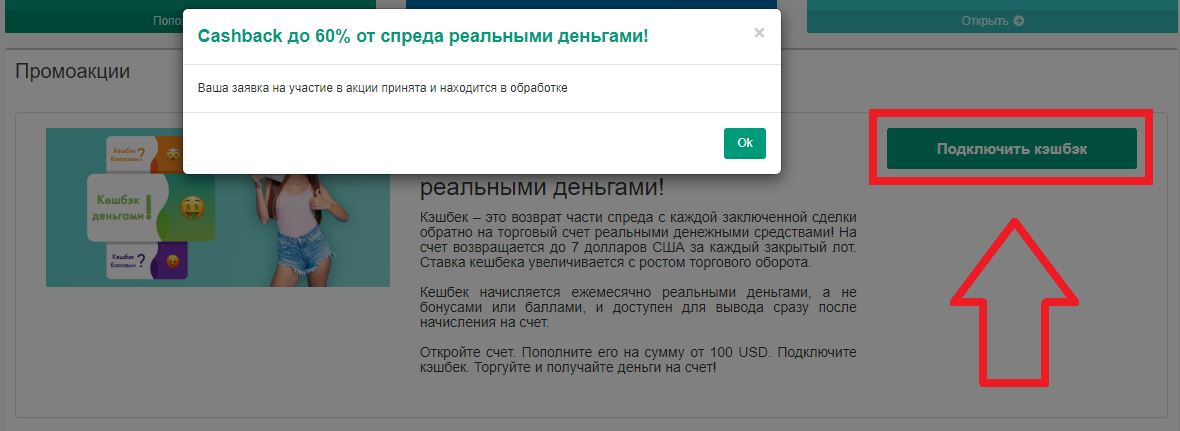Click the Подключить кэшбэк button
The image size is (1180, 431).
[1011, 149]
